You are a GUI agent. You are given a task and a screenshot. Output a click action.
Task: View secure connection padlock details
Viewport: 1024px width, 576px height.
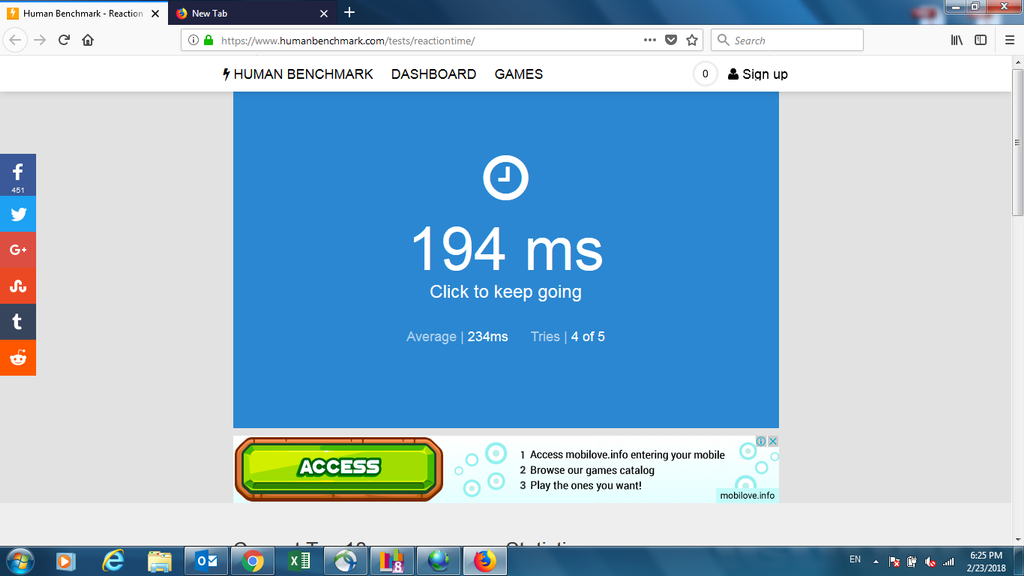208,40
